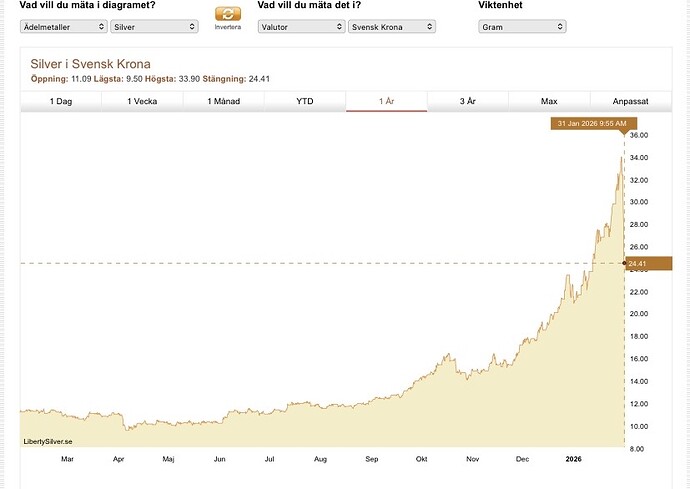
Task: Show the Max chart range
Action: (x=549, y=101)
